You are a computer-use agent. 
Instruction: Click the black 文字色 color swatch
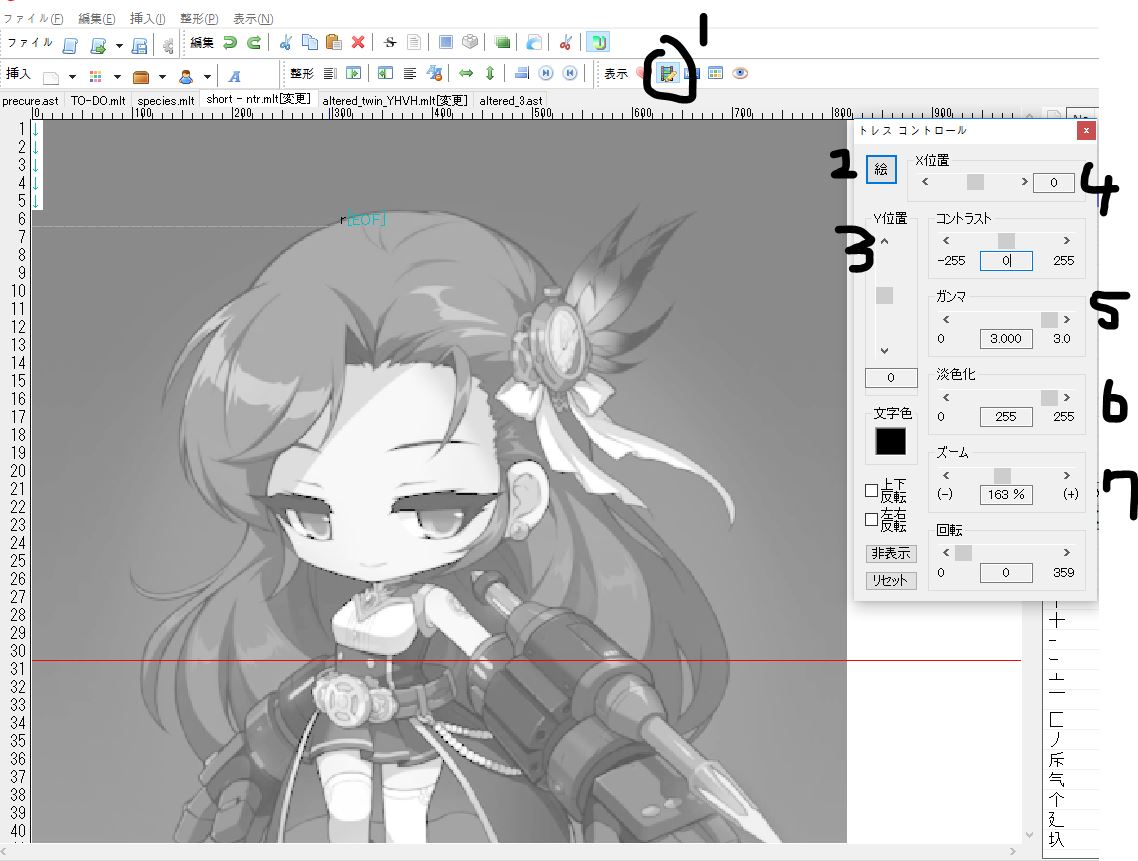click(890, 441)
